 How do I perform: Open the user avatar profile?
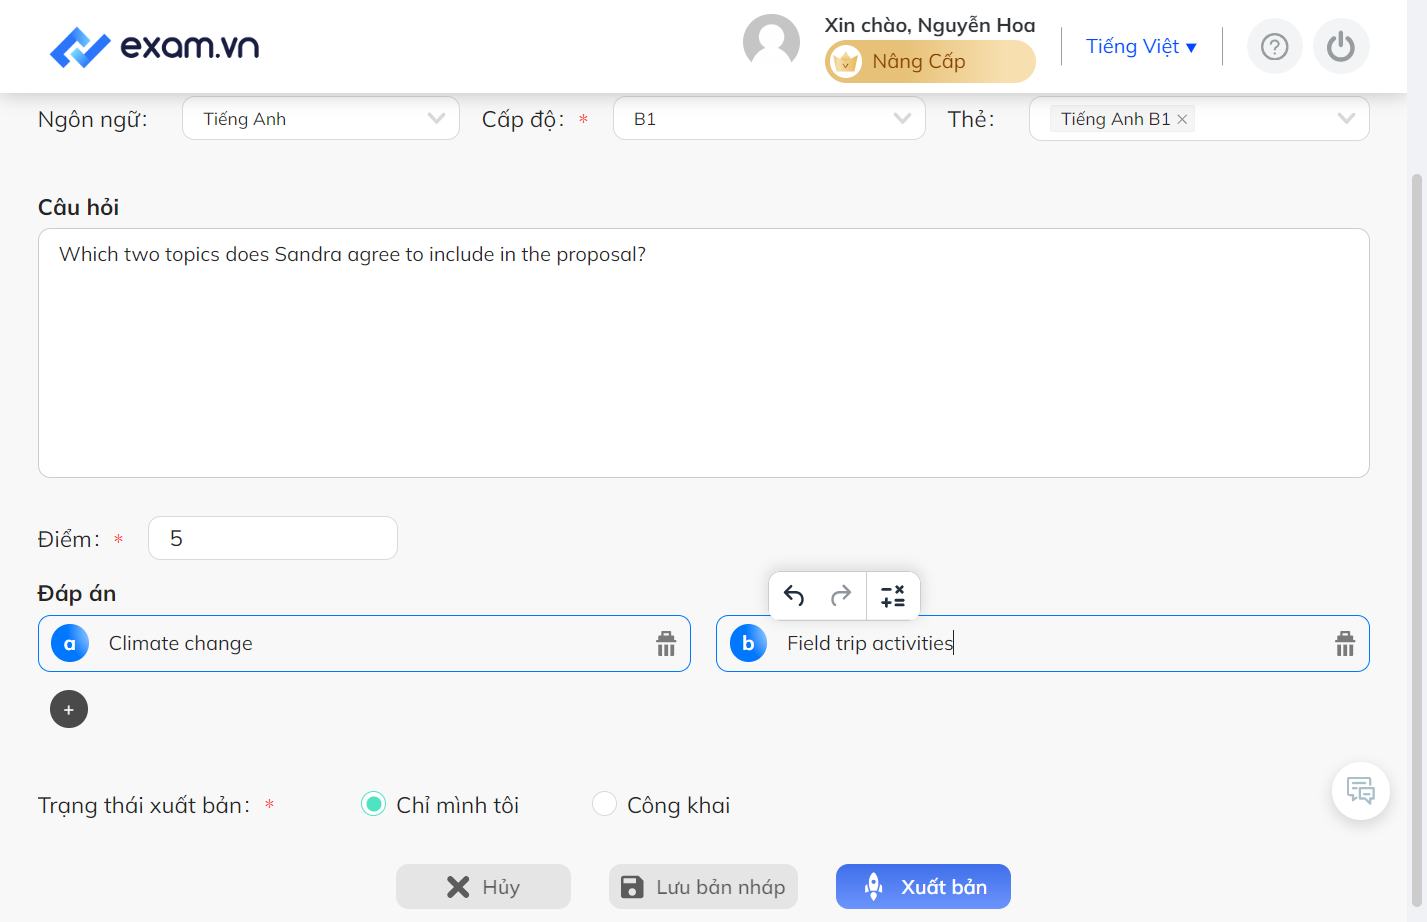pyautogui.click(x=771, y=42)
